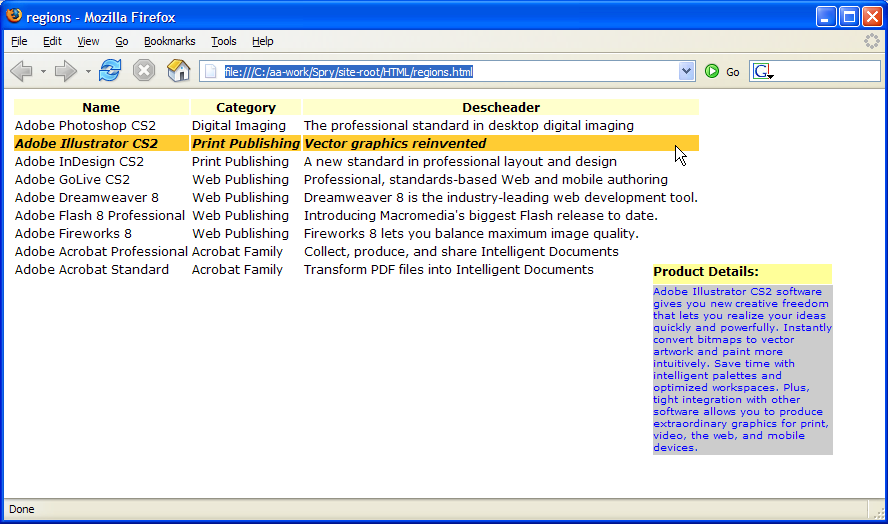This screenshot has width=888, height=524.
Task: Click the page icon in address bar
Action: tap(211, 71)
